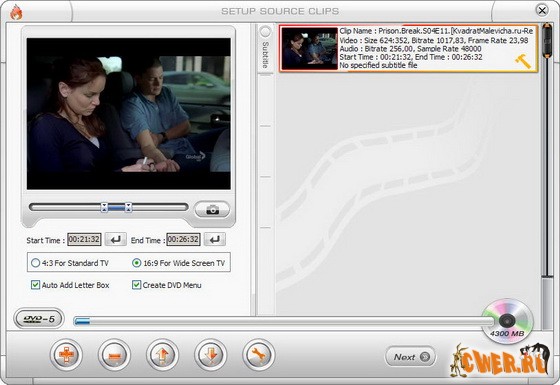The image size is (560, 385).
Task: Click the left trim marker on seek bar
Action: click(104, 207)
